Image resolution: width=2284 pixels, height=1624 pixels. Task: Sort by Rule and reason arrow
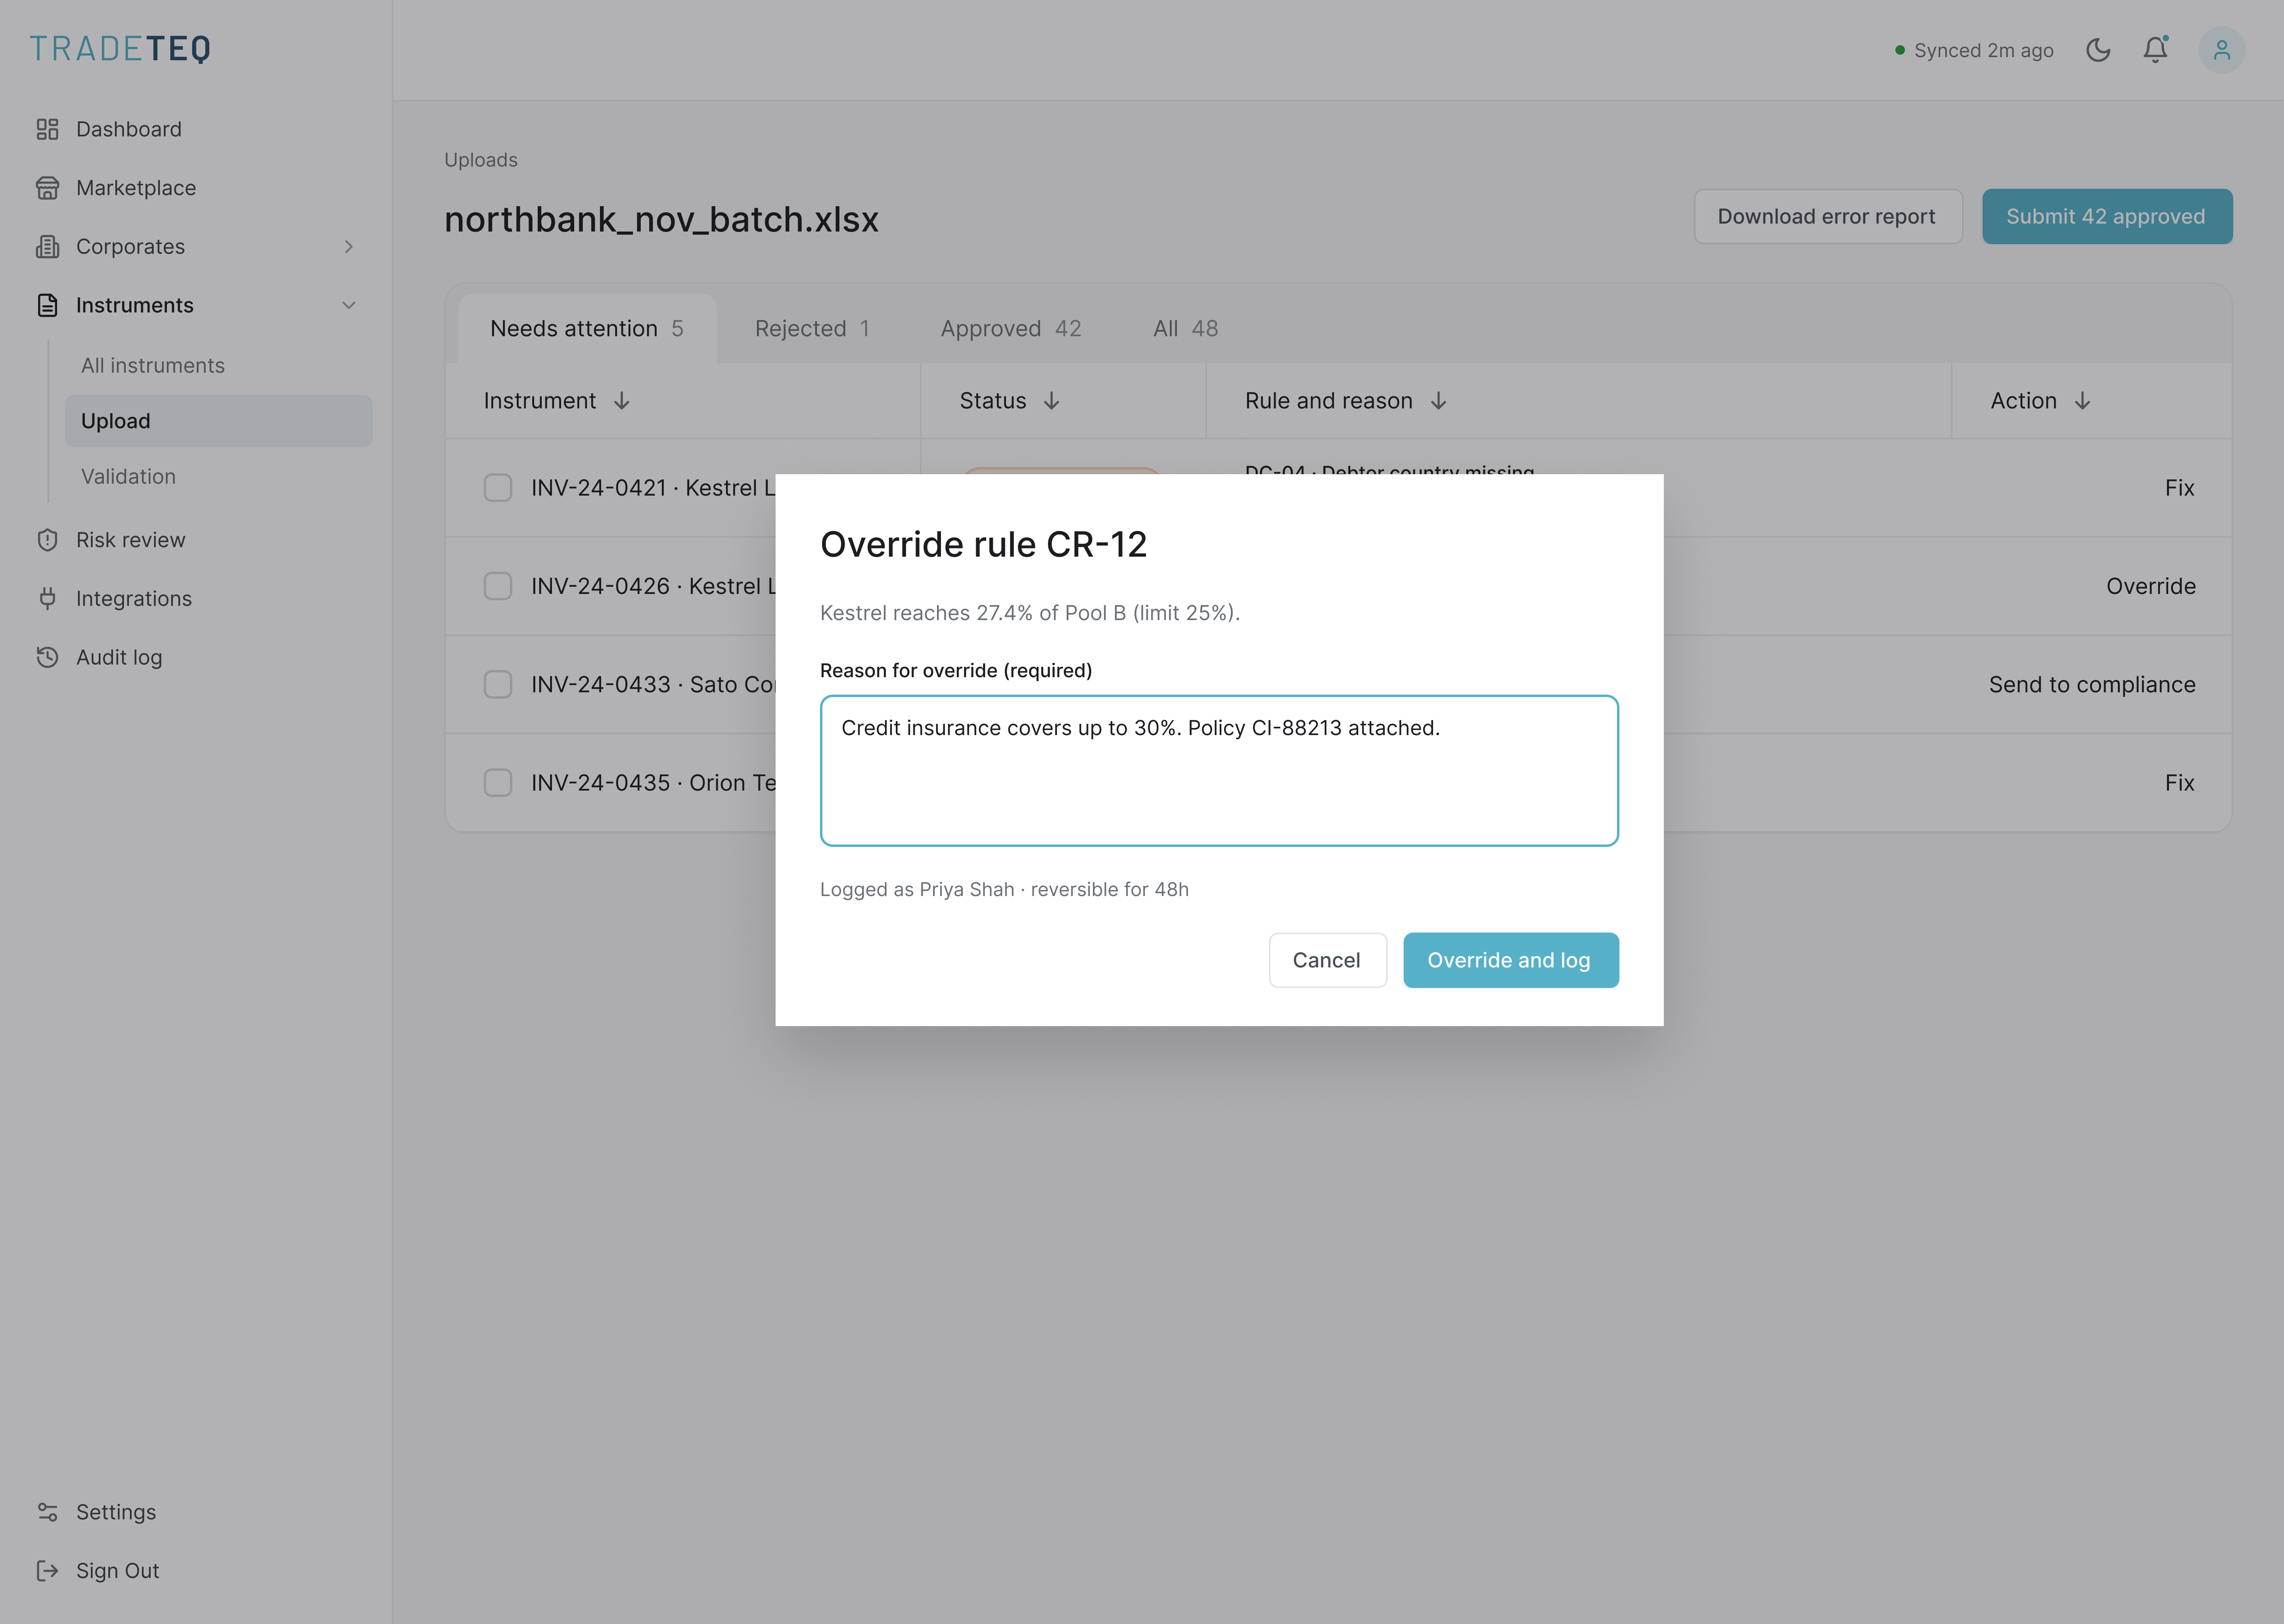[x=1439, y=401]
